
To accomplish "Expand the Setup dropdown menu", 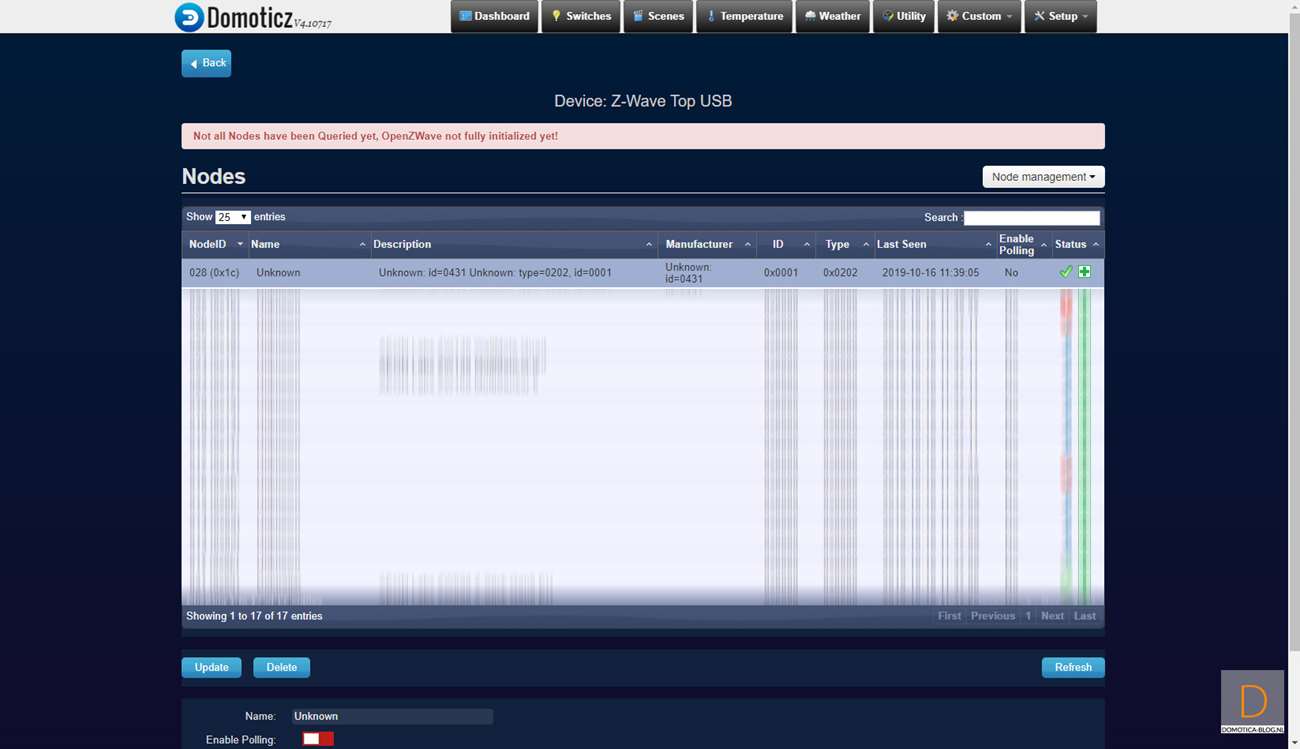I will coord(1060,16).
